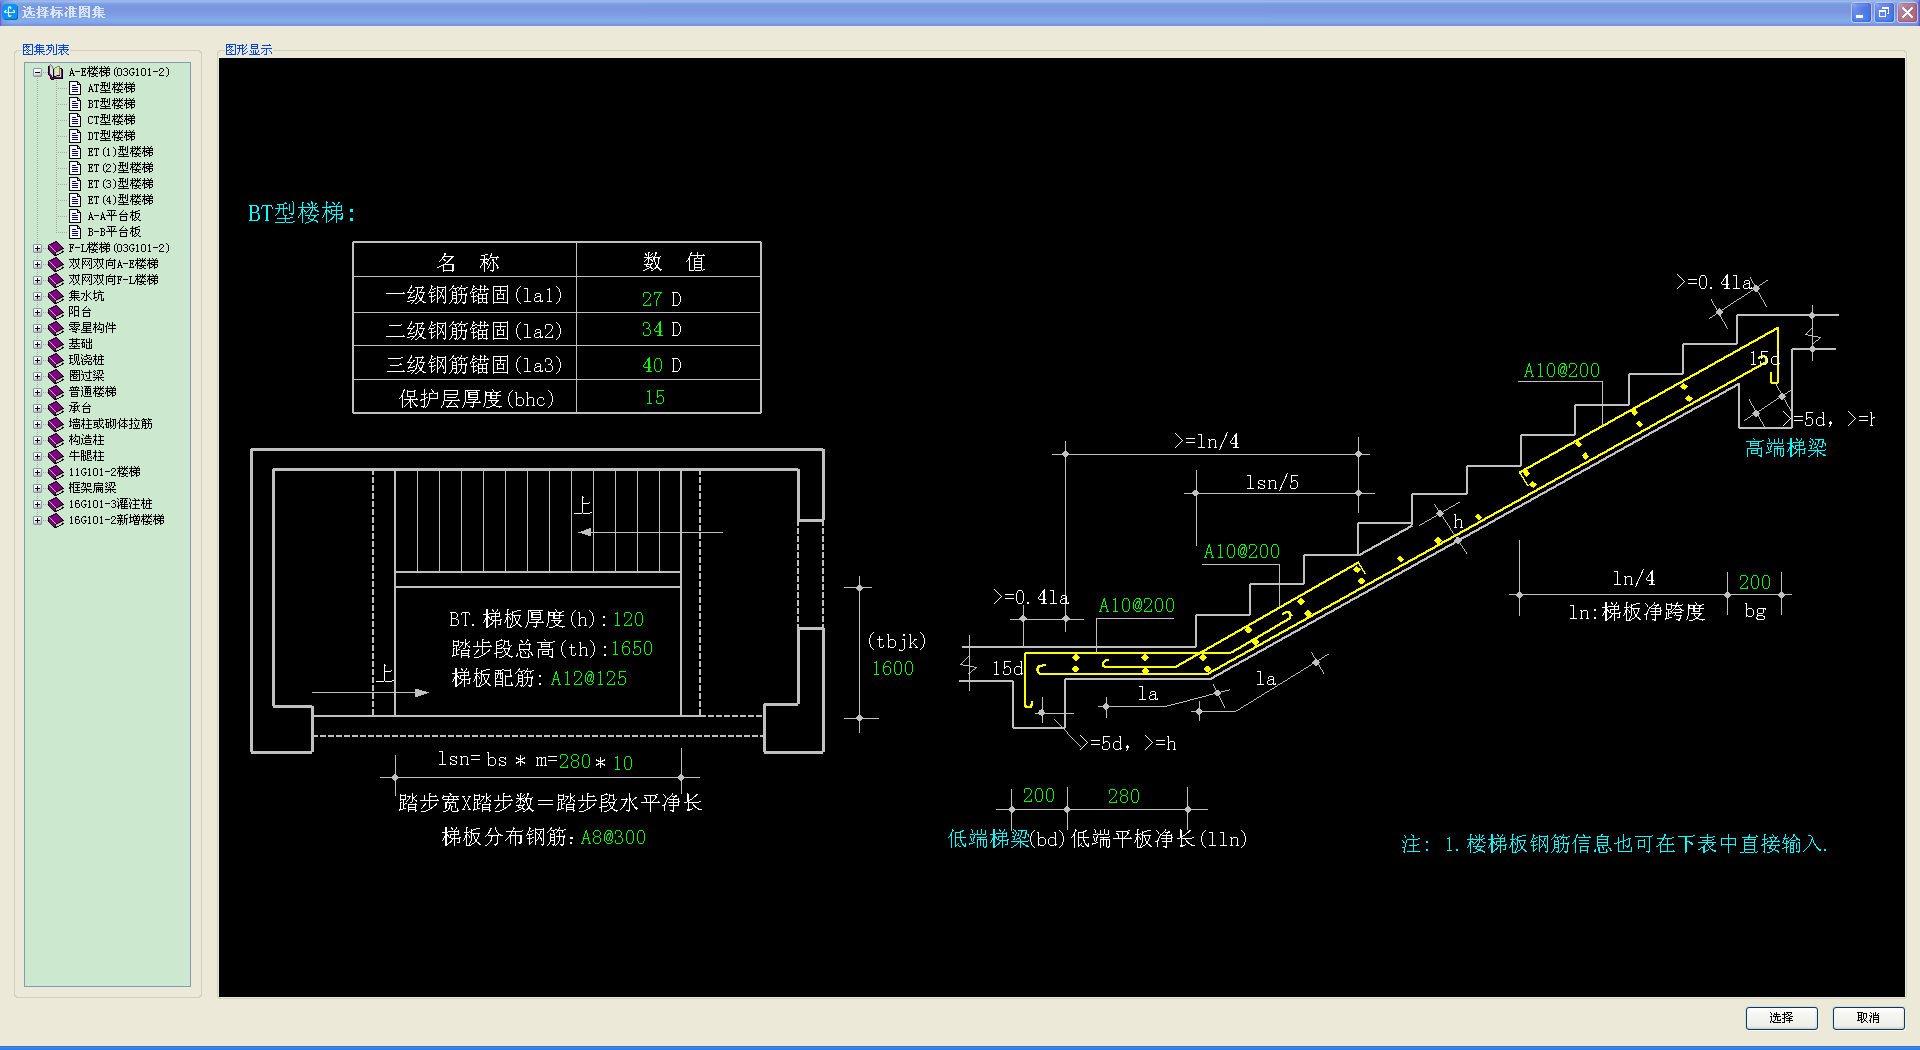Expand the 16G101-2新增楼梯 tree node
This screenshot has height=1050, width=1920.
37,520
